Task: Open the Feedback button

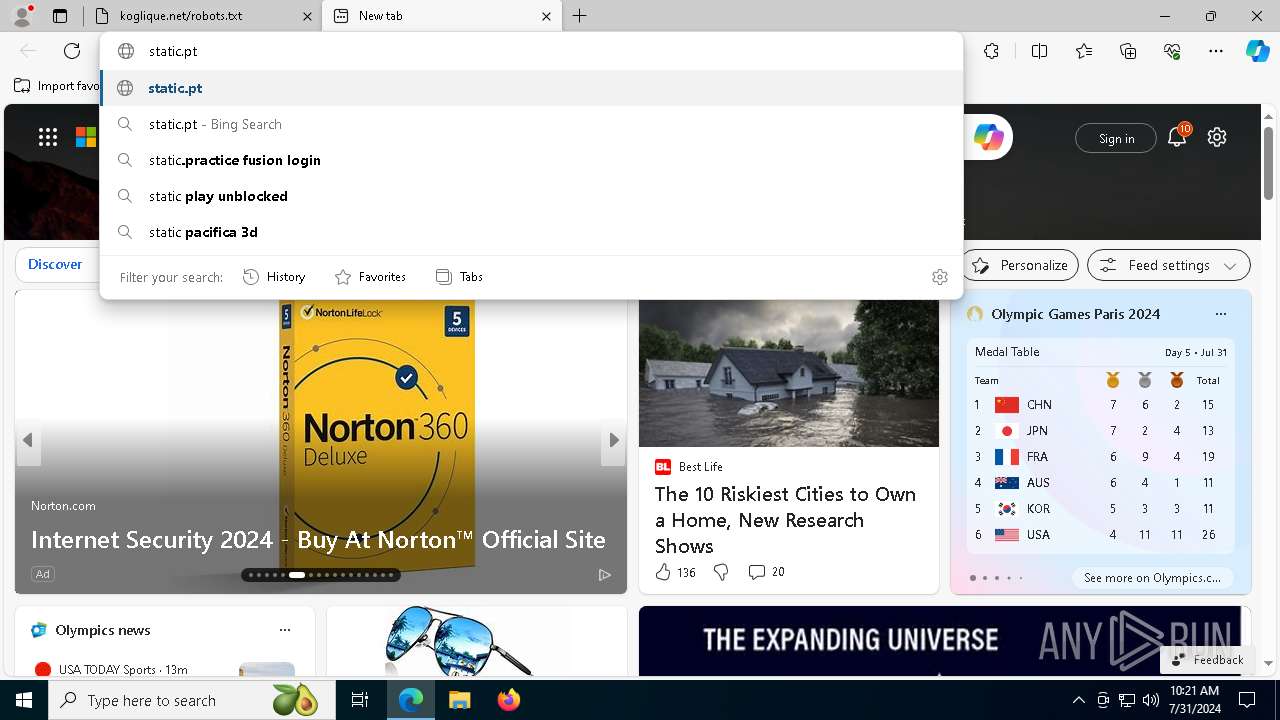Action: pyautogui.click(x=1207, y=660)
